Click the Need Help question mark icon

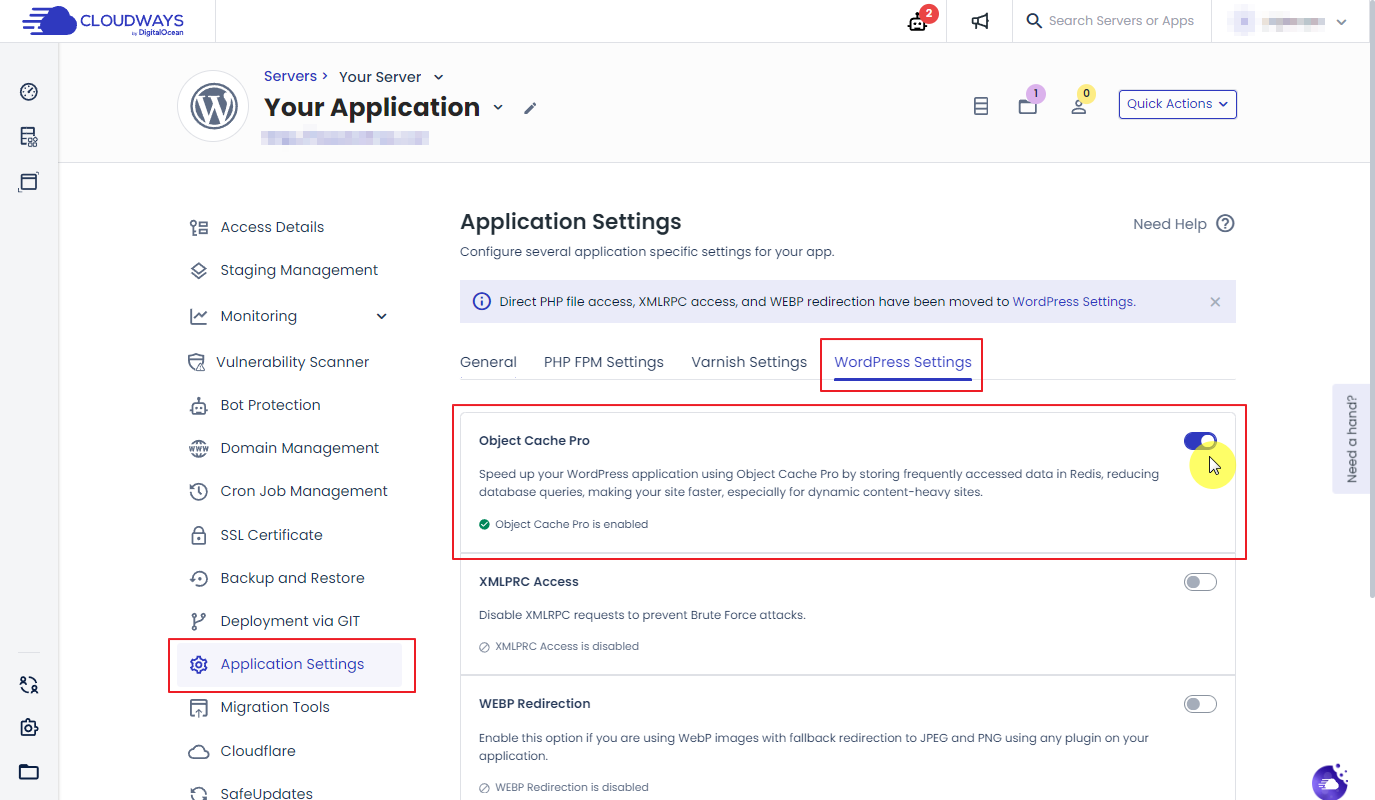point(1225,224)
